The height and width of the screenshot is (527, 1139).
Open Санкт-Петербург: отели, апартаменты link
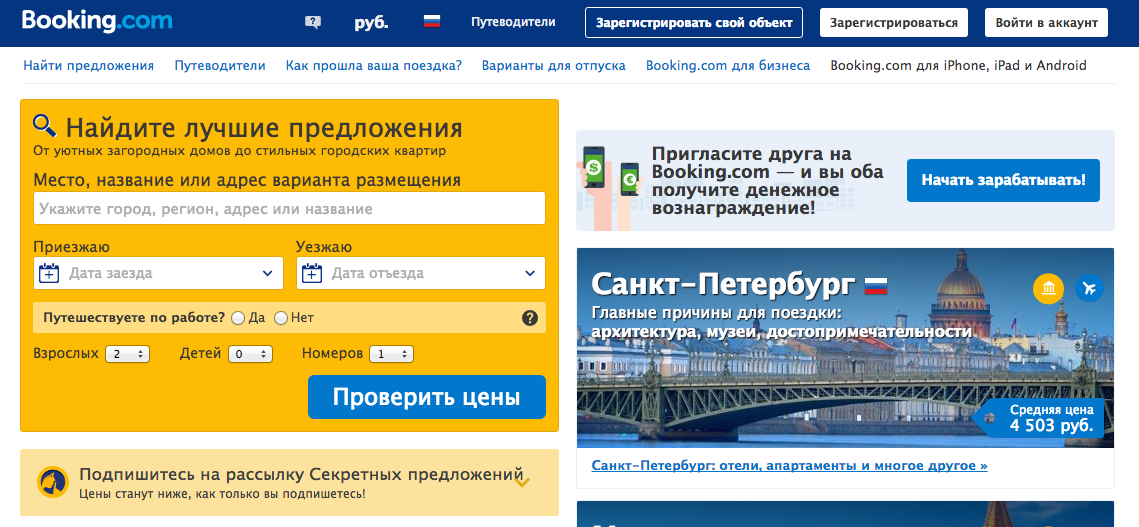(x=790, y=465)
